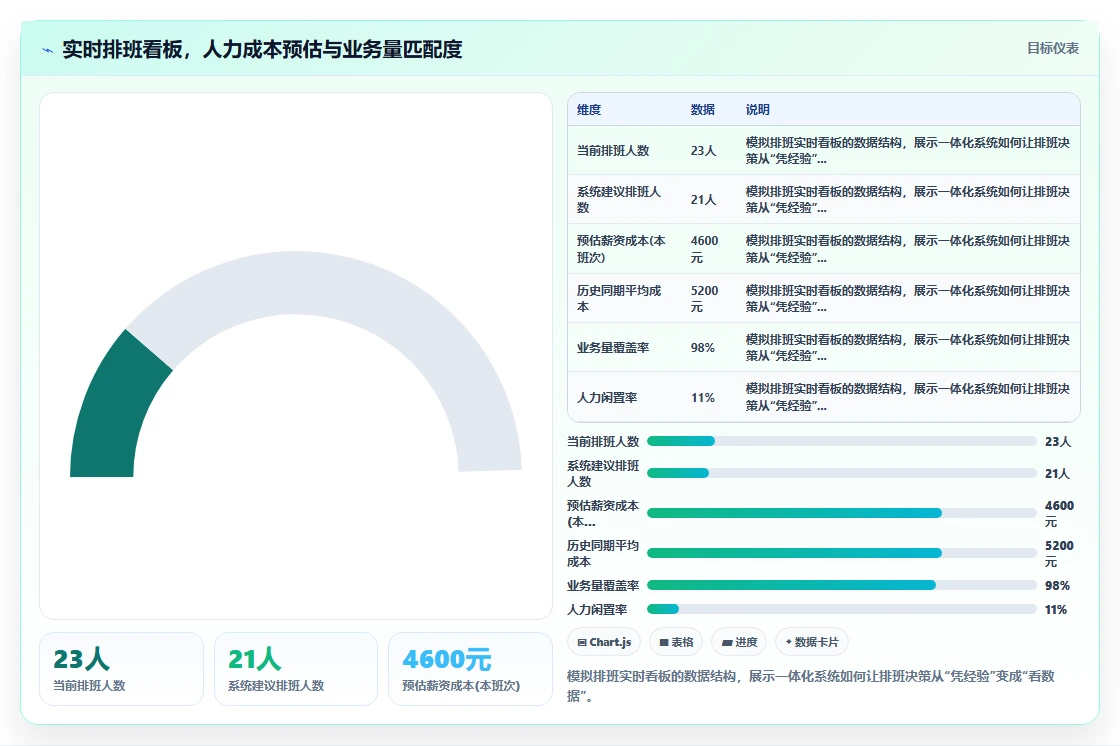Click the lightning icon beside the dashboard title
This screenshot has height=746, width=1120.
pyautogui.click(x=47, y=50)
